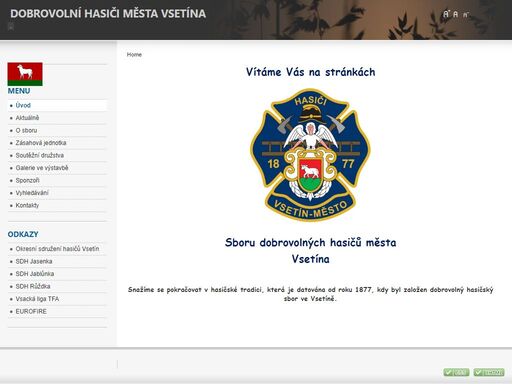
Task: Open the Vyhledávání search page
Action: [x=32, y=193]
